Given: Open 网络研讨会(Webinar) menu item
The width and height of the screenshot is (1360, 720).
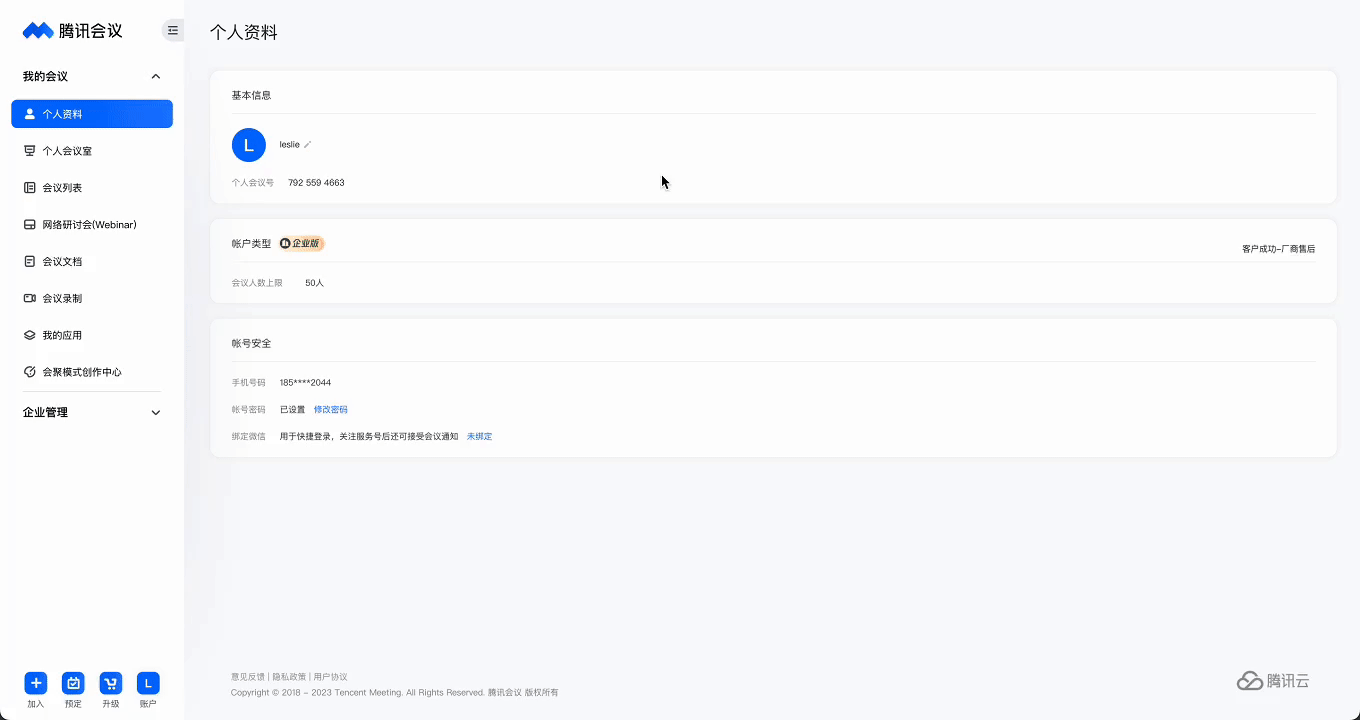Looking at the screenshot, I should pyautogui.click(x=92, y=225).
